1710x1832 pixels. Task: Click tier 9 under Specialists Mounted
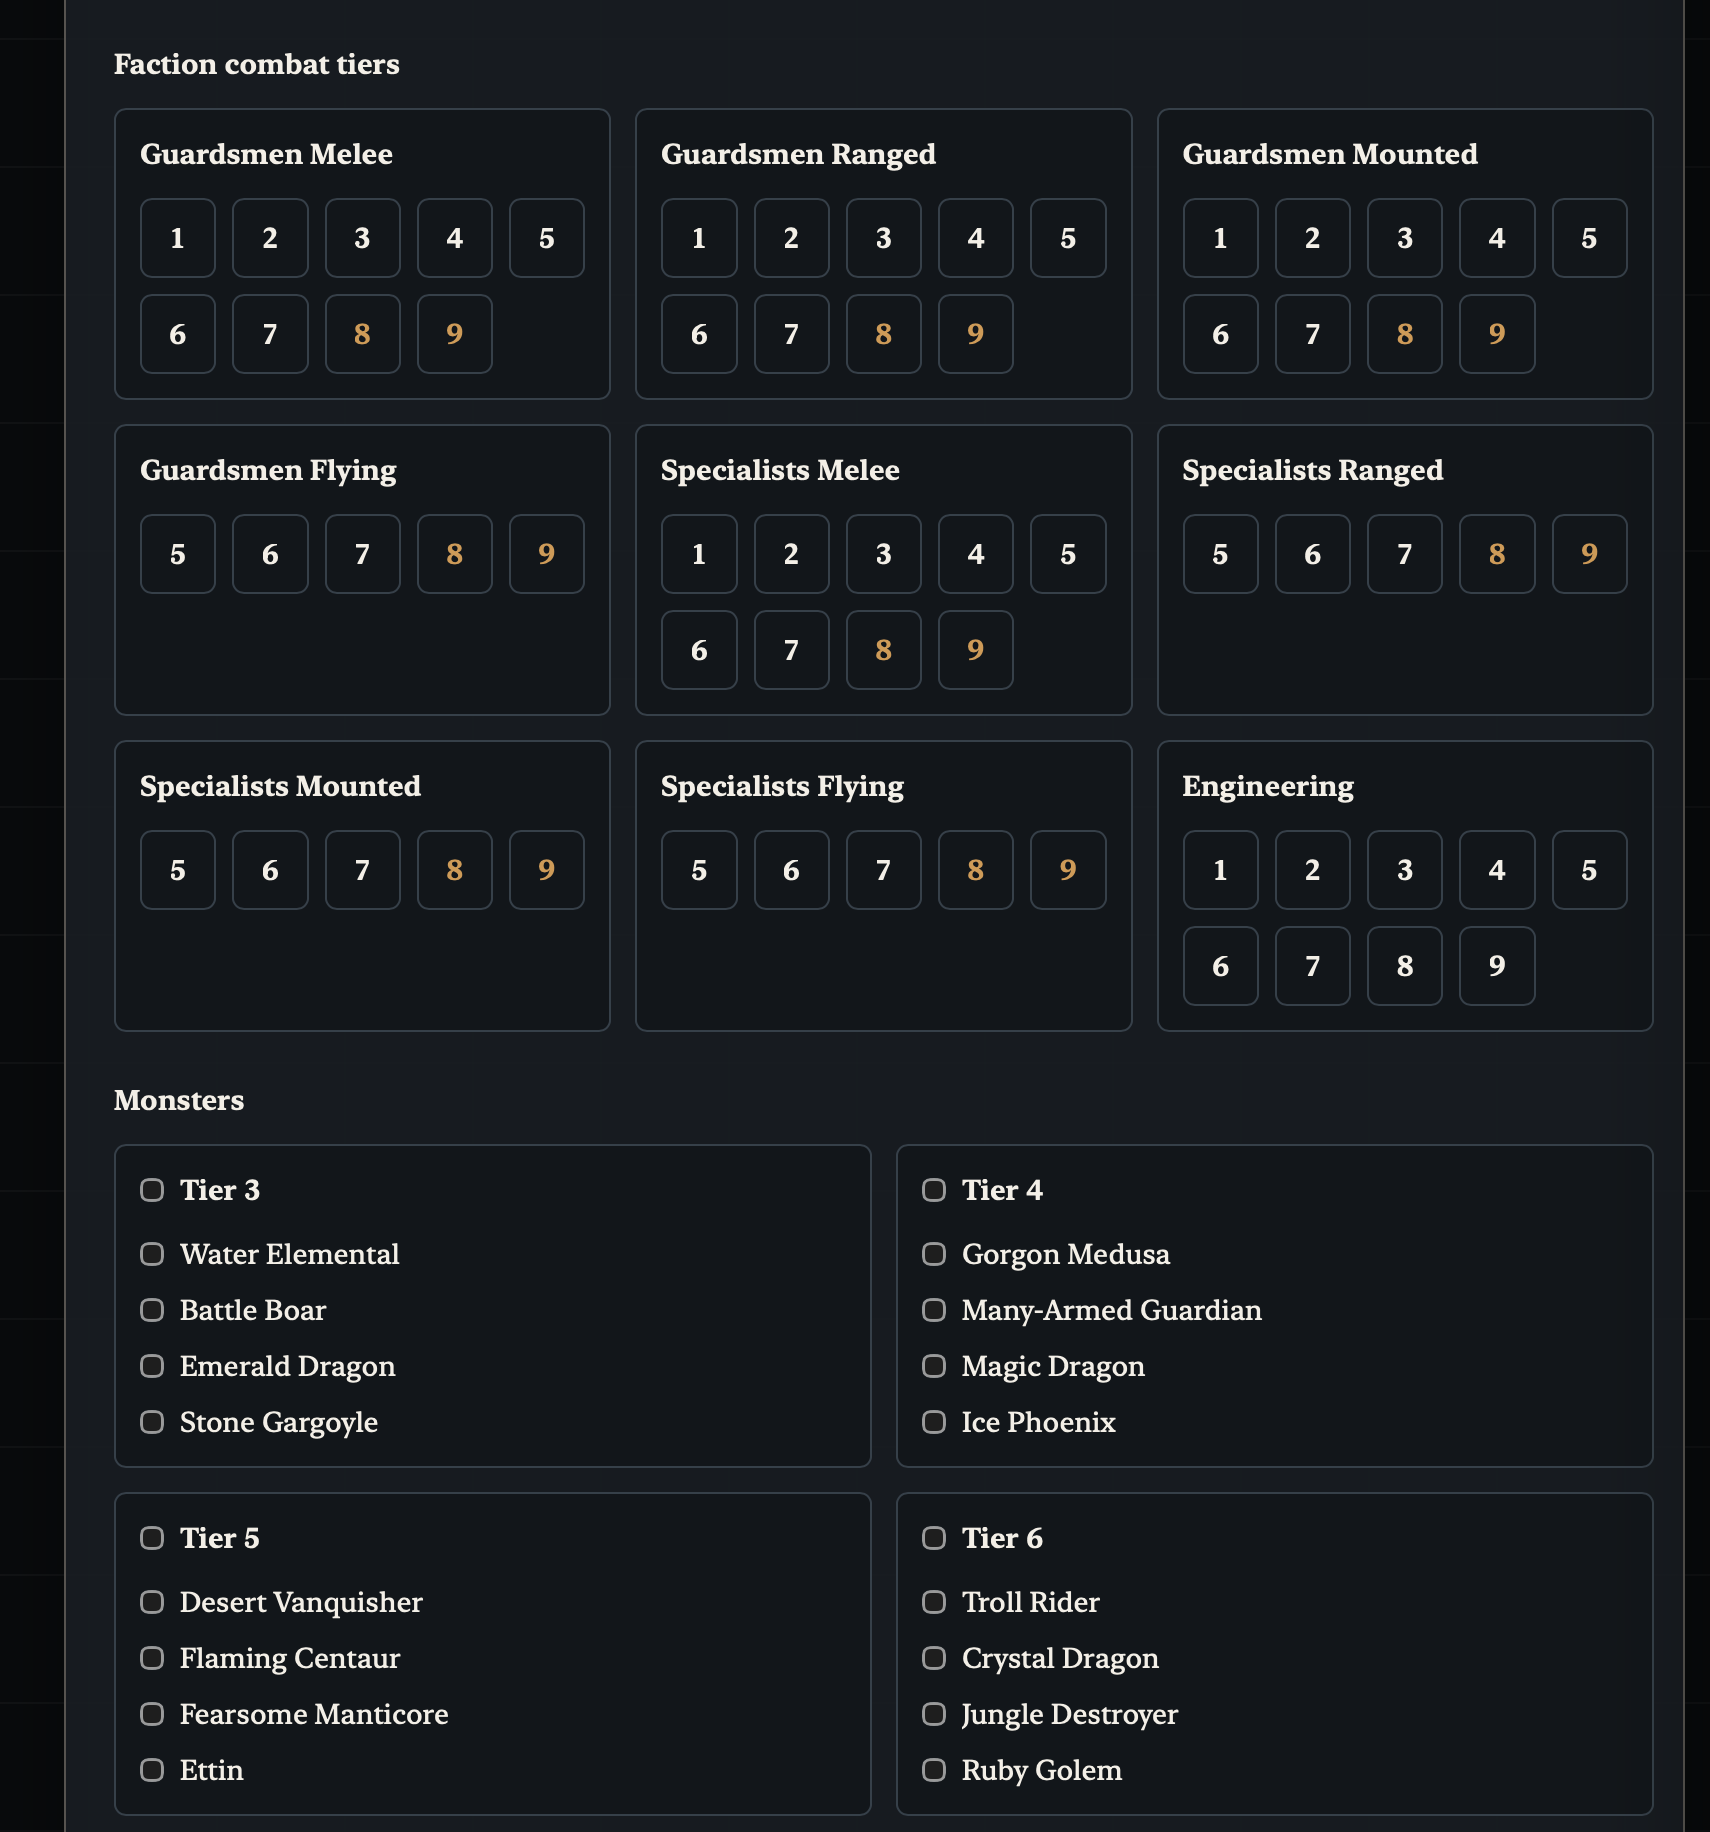click(546, 870)
